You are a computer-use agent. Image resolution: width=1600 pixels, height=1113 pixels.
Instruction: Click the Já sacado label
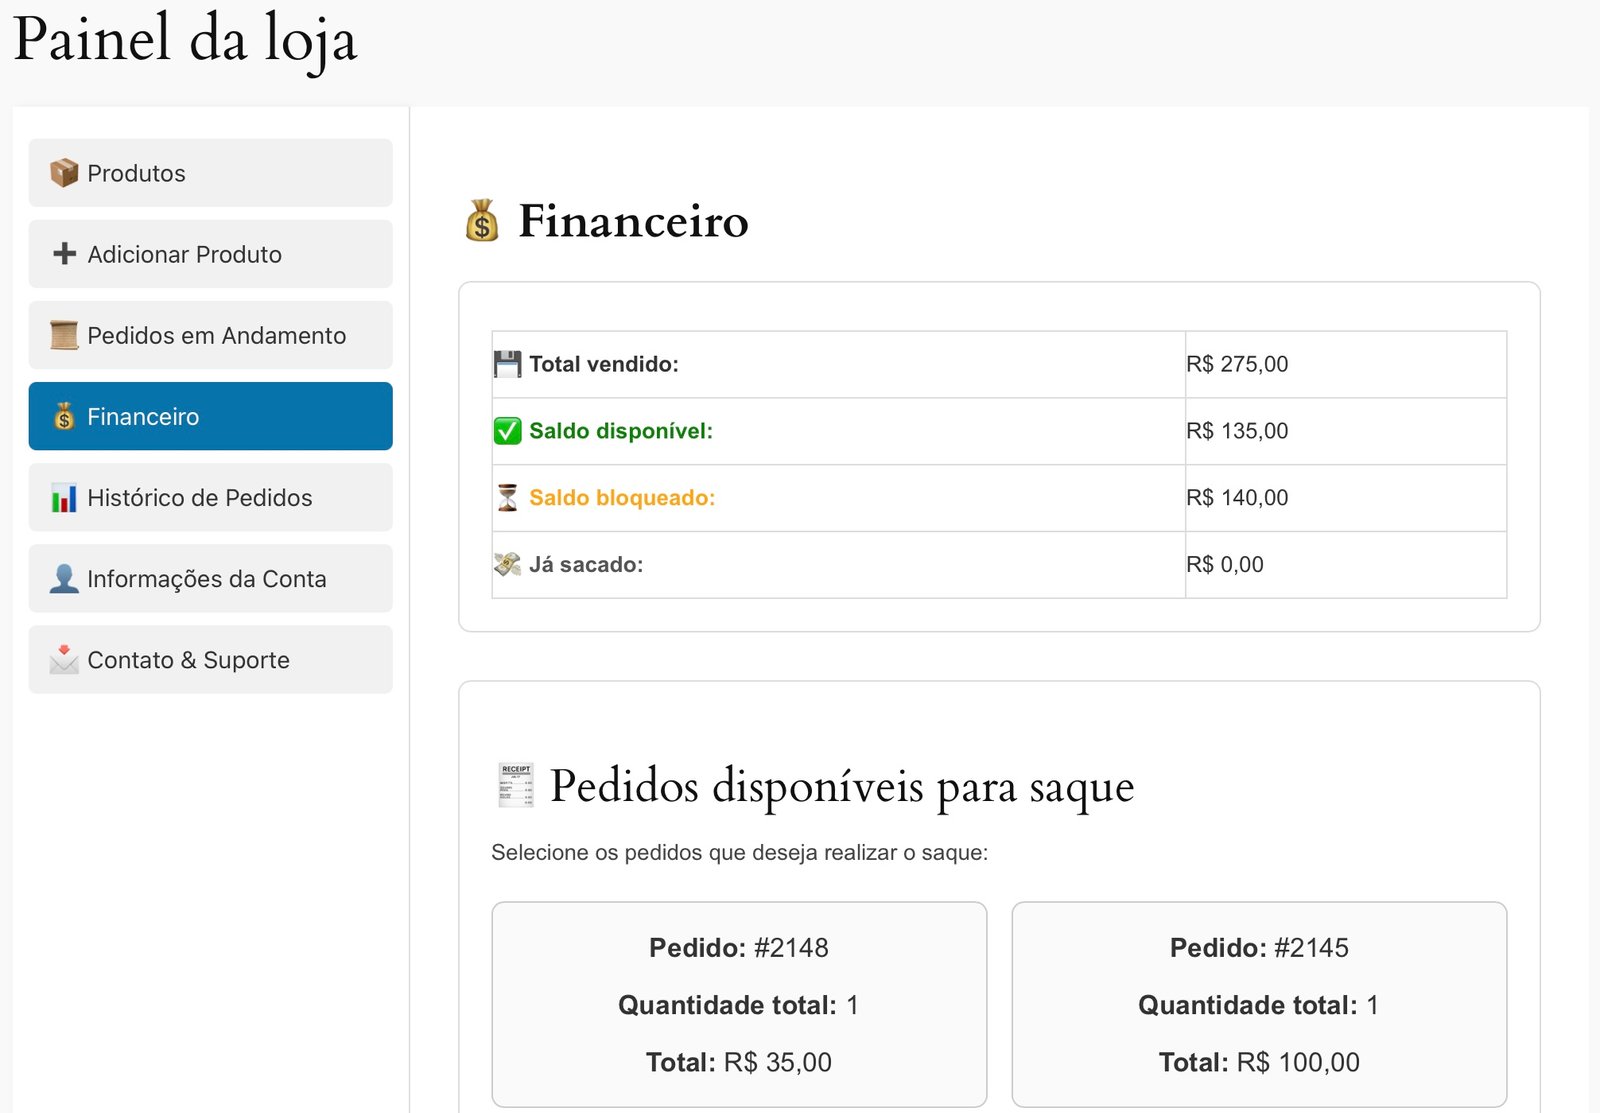tap(586, 565)
